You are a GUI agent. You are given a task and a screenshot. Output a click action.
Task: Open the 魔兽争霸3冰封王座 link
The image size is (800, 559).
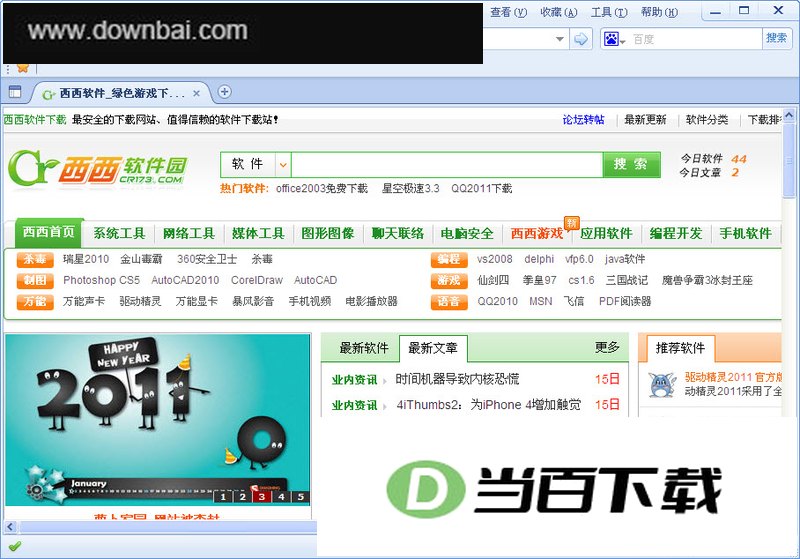click(x=707, y=281)
